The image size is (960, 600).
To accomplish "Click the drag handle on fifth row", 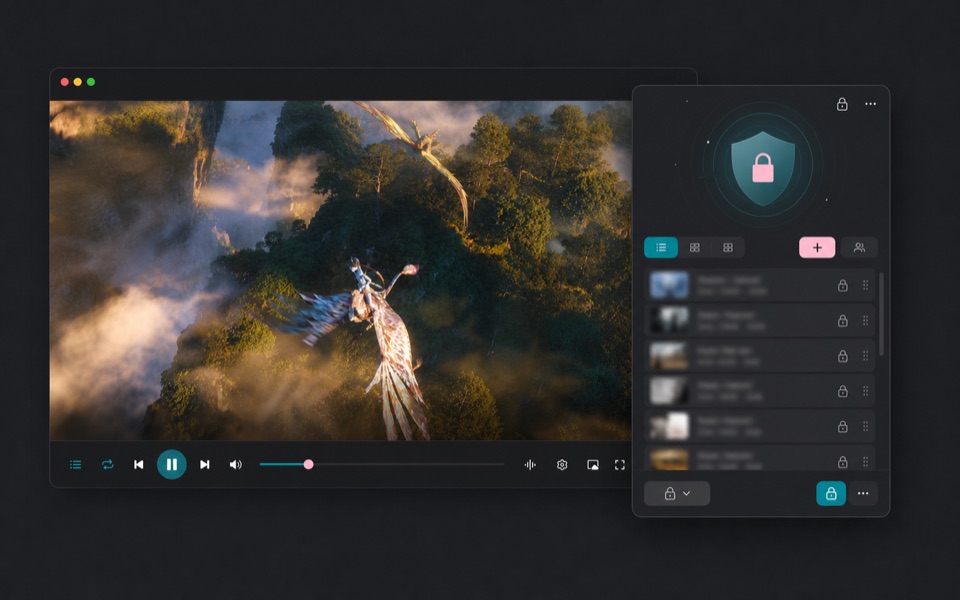I will [x=866, y=426].
